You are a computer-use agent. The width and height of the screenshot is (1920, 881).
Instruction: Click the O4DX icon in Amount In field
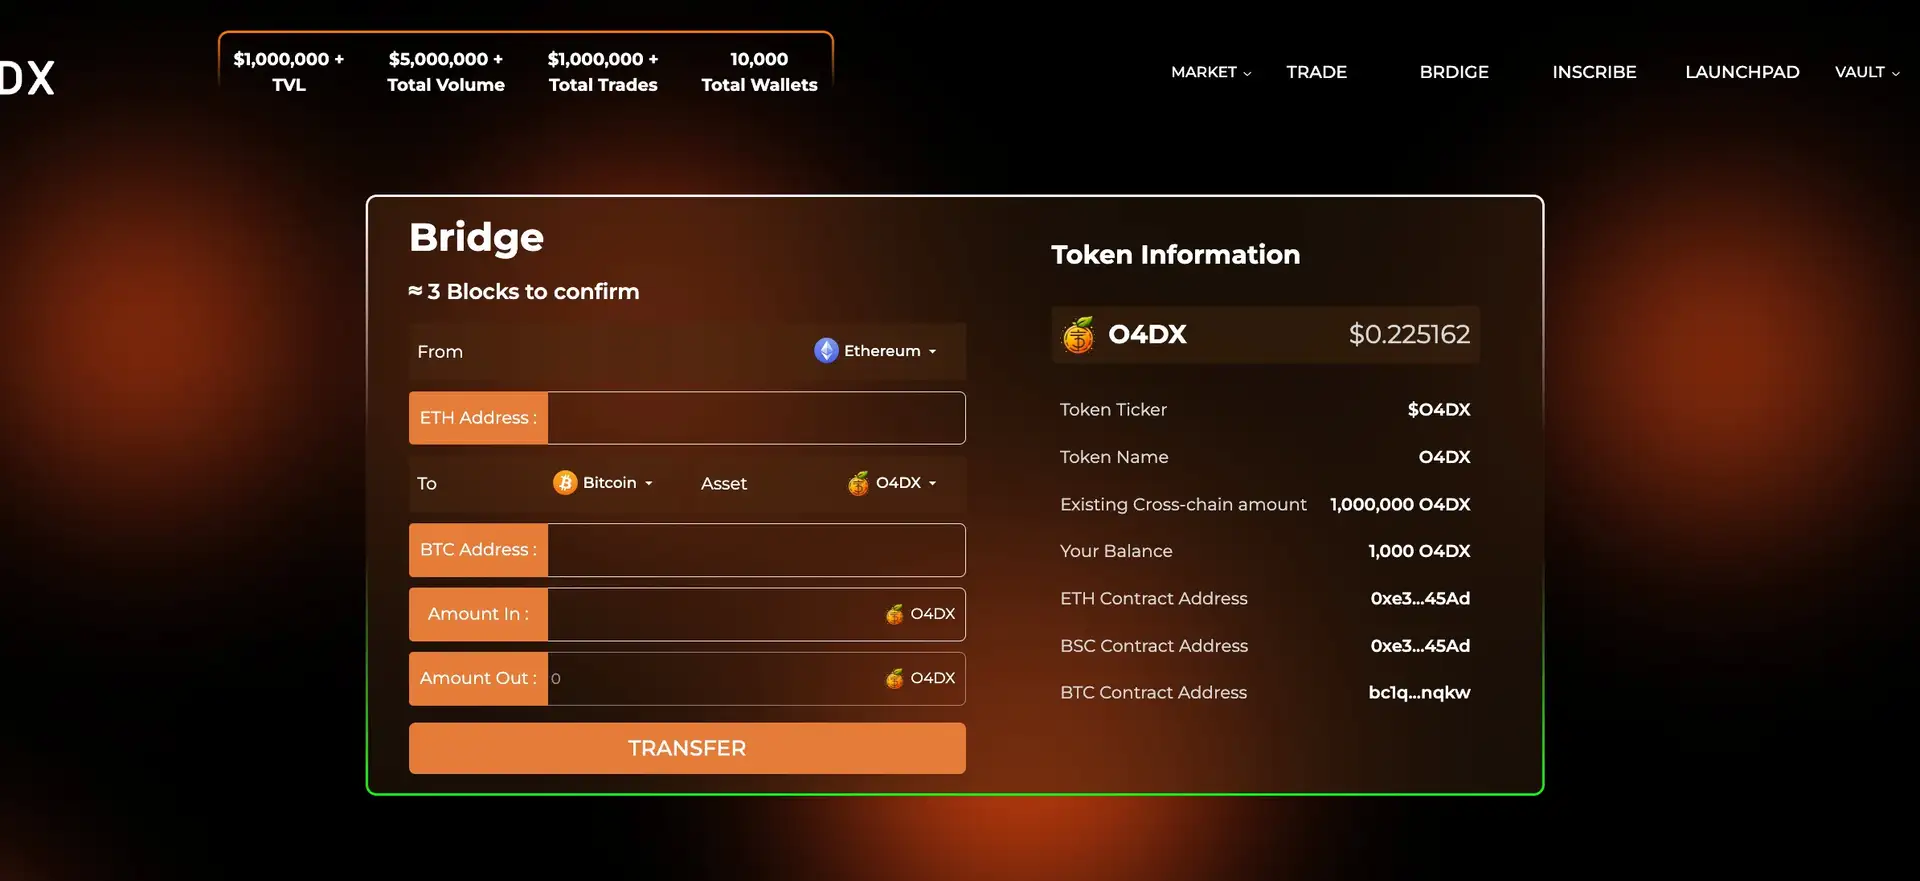click(x=894, y=614)
